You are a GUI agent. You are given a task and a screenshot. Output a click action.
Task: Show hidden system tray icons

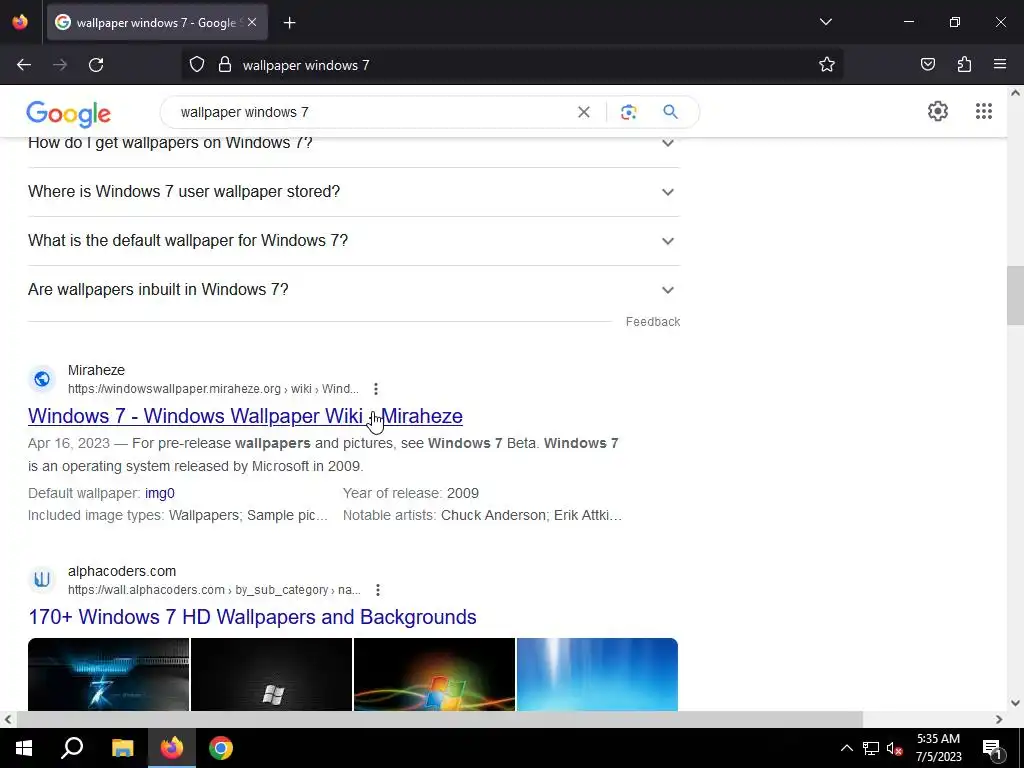pyautogui.click(x=846, y=748)
